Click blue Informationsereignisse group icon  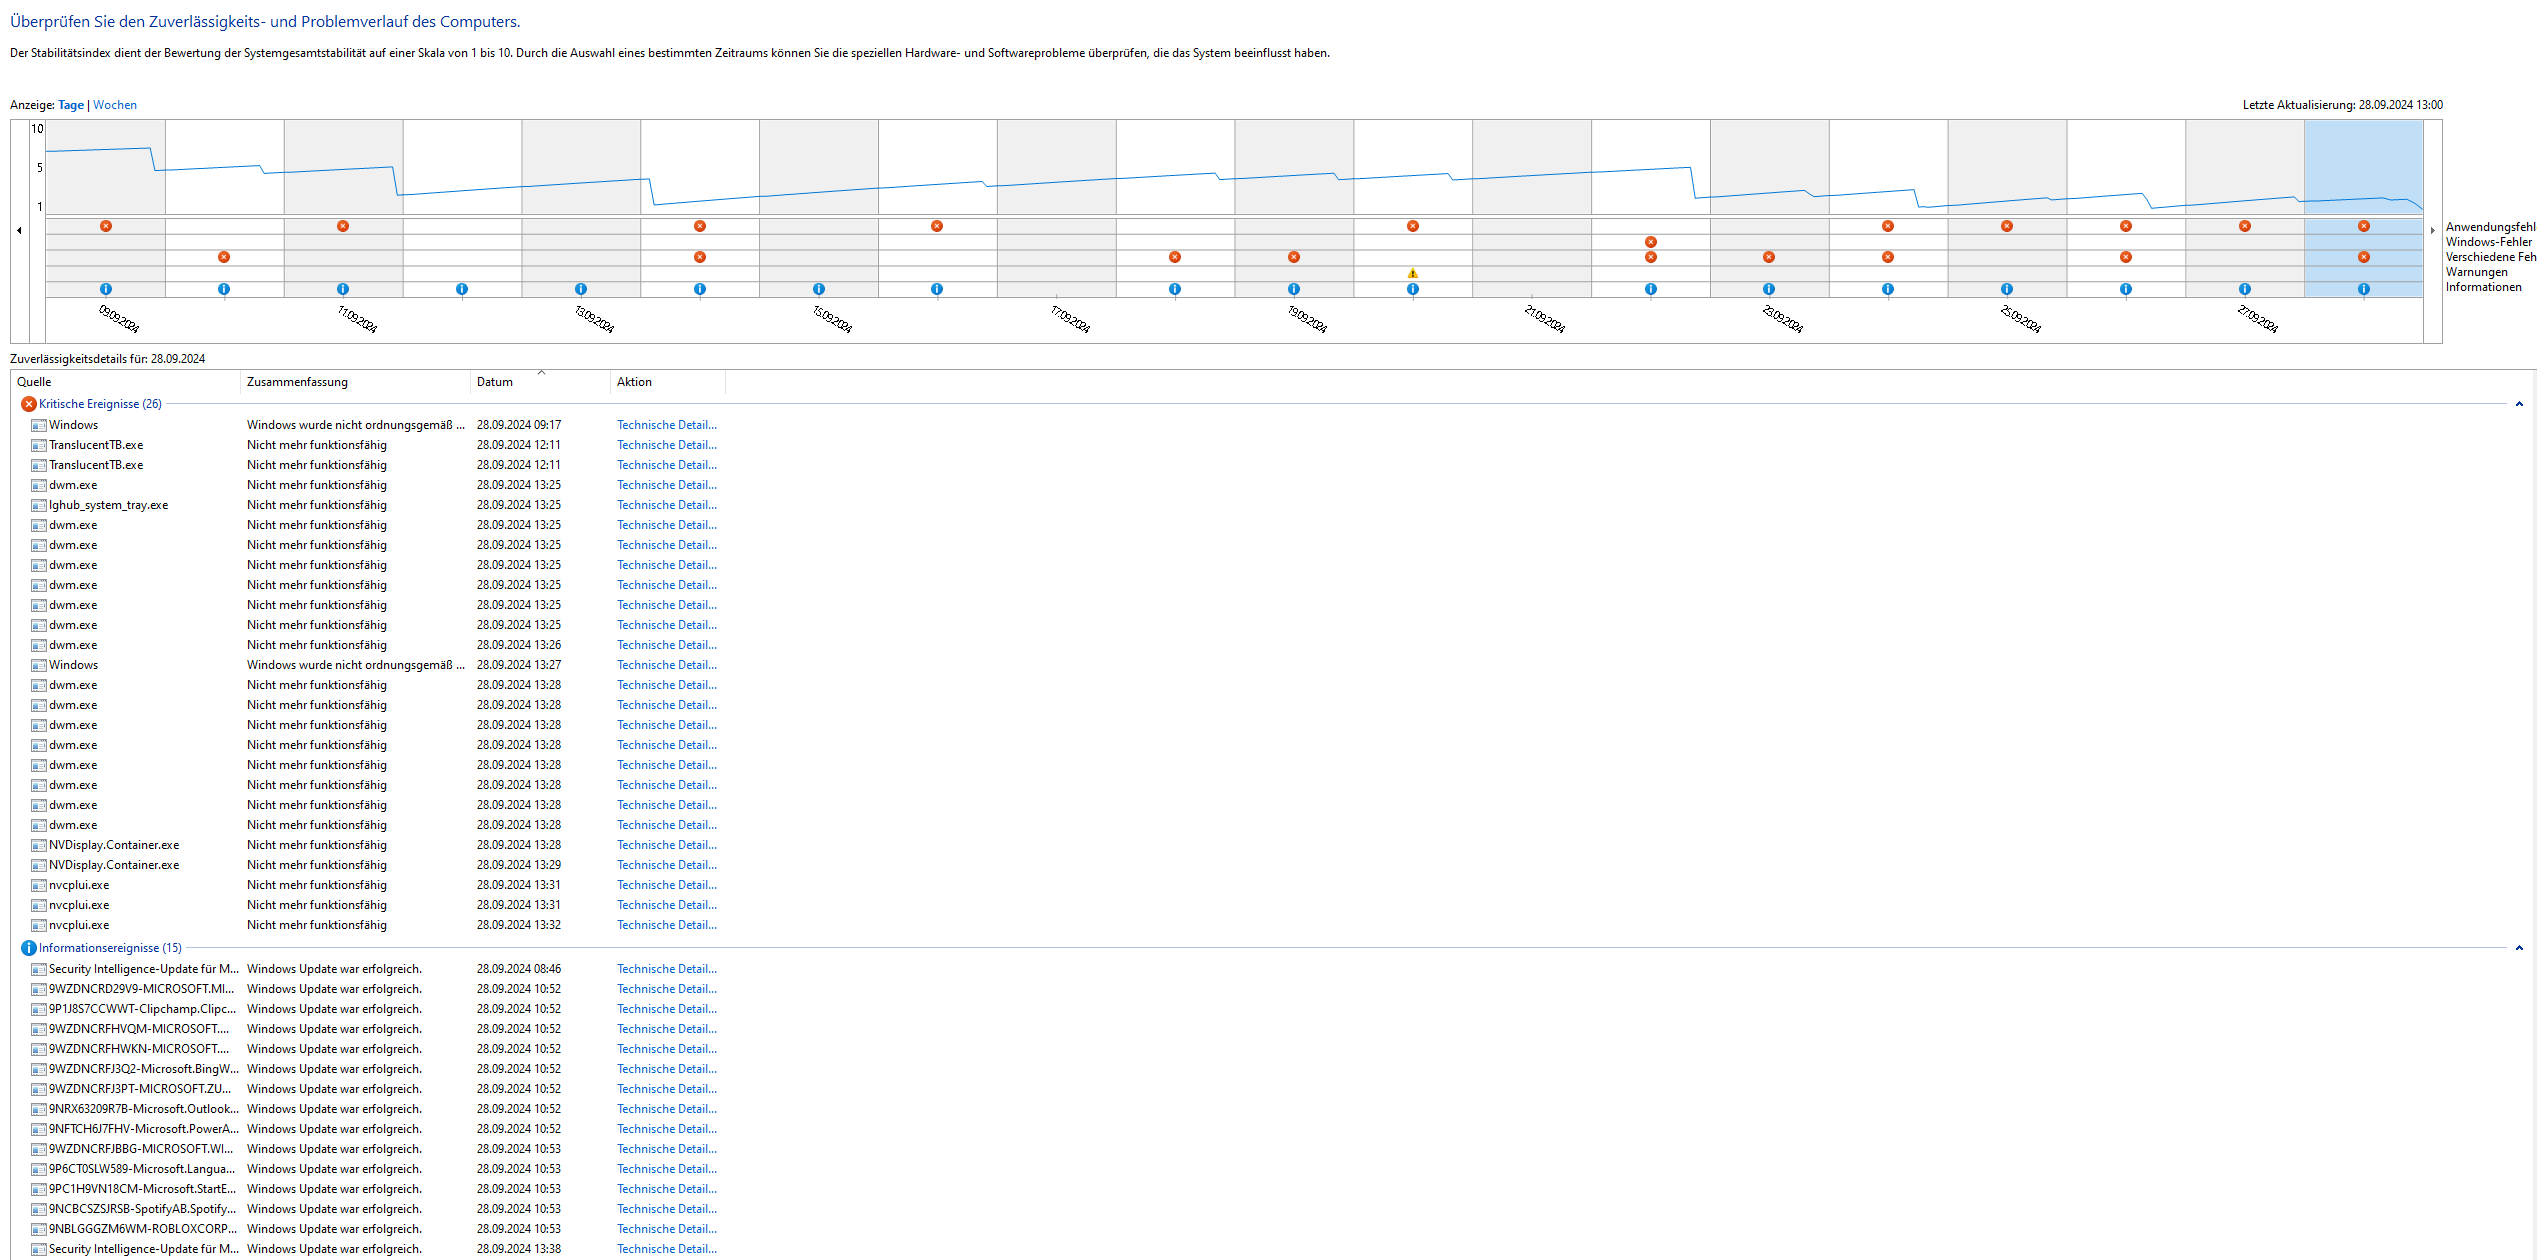pyautogui.click(x=29, y=948)
